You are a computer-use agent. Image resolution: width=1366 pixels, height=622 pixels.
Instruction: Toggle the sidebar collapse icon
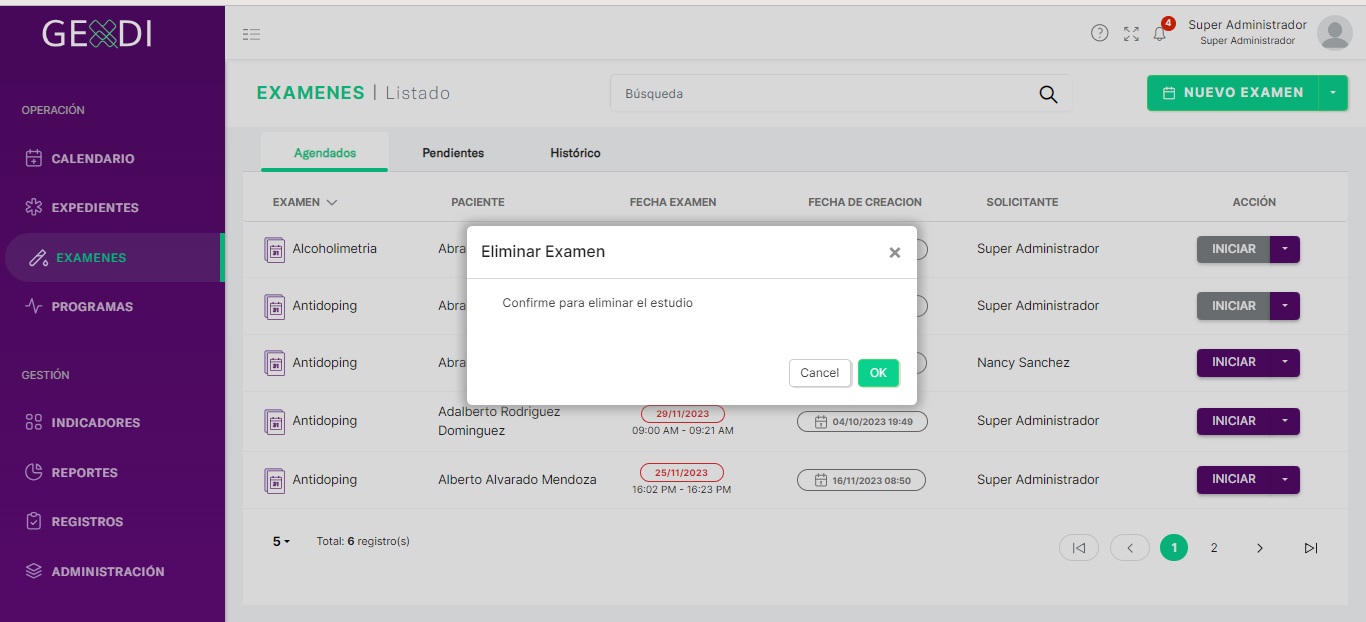click(x=251, y=34)
